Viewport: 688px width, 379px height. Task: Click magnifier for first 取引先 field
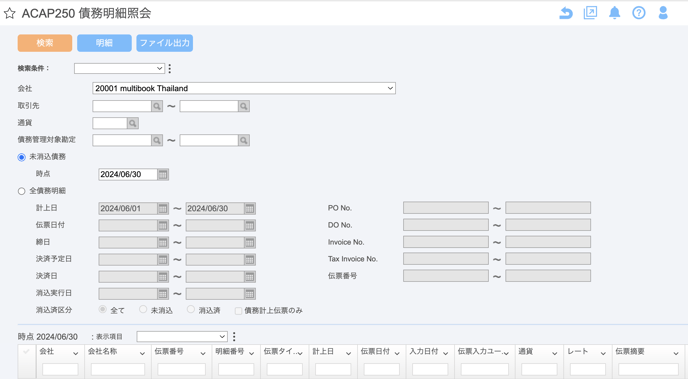pyautogui.click(x=157, y=106)
